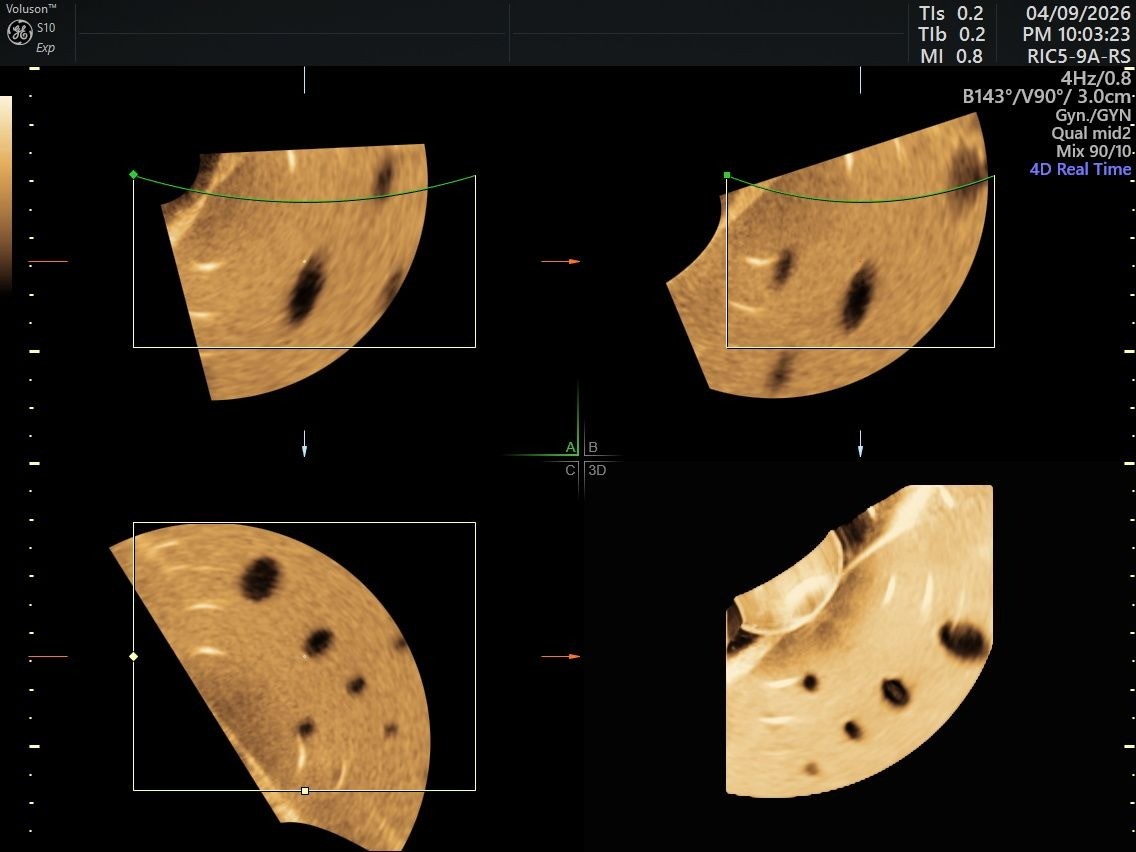Select the green square render-start handle in panel B
Viewport: 1136px width, 852px height.
pos(727,175)
